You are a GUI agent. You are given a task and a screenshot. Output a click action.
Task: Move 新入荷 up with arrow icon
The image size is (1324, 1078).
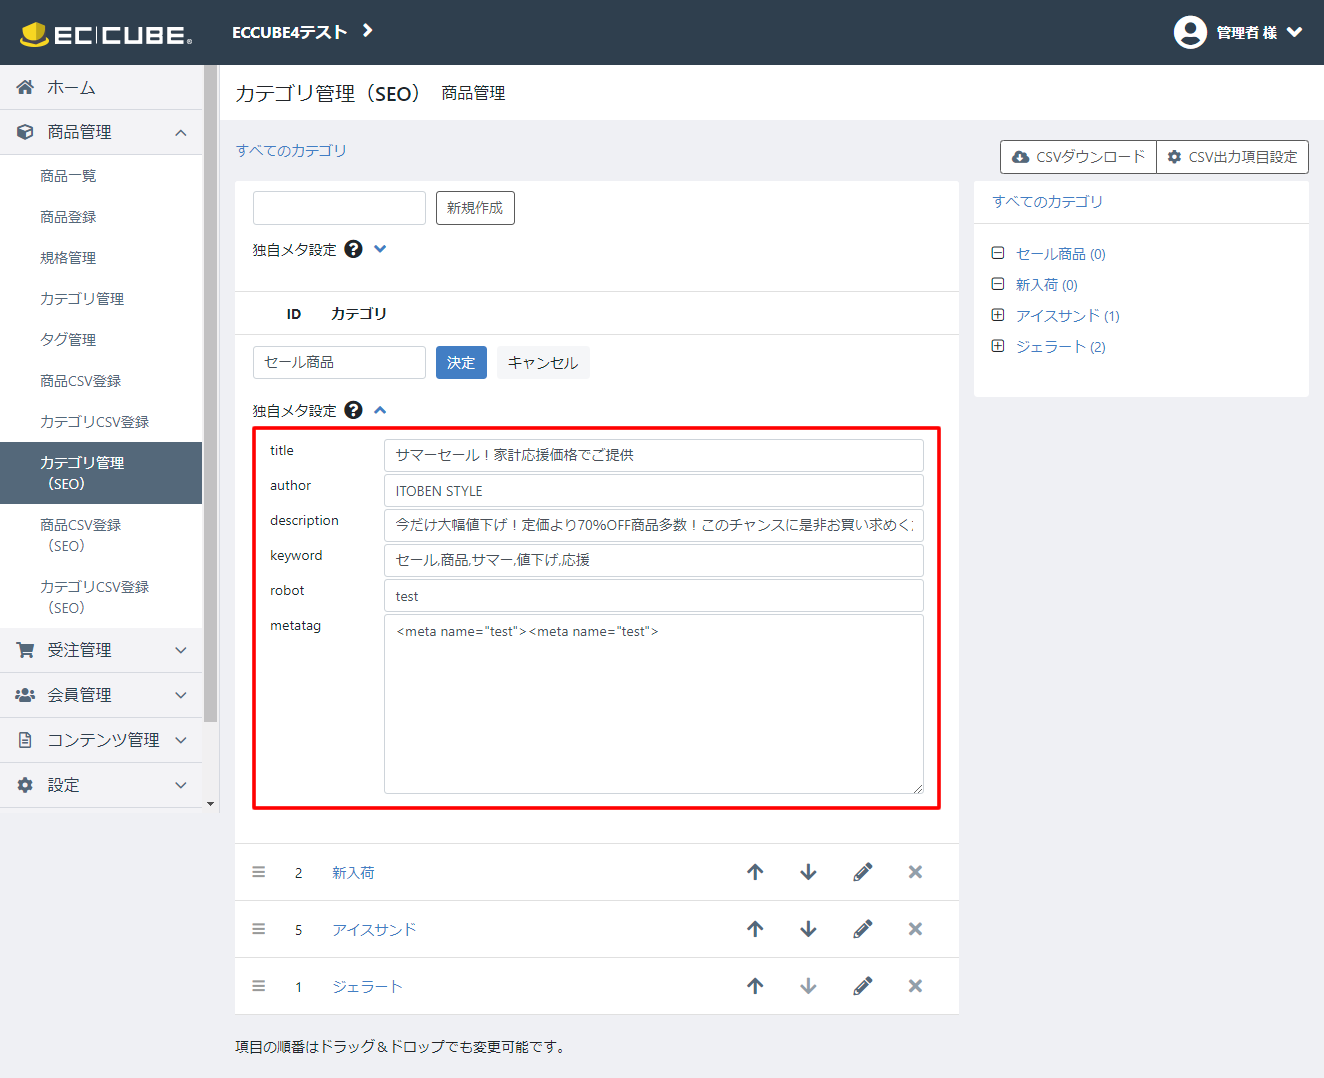[755, 872]
